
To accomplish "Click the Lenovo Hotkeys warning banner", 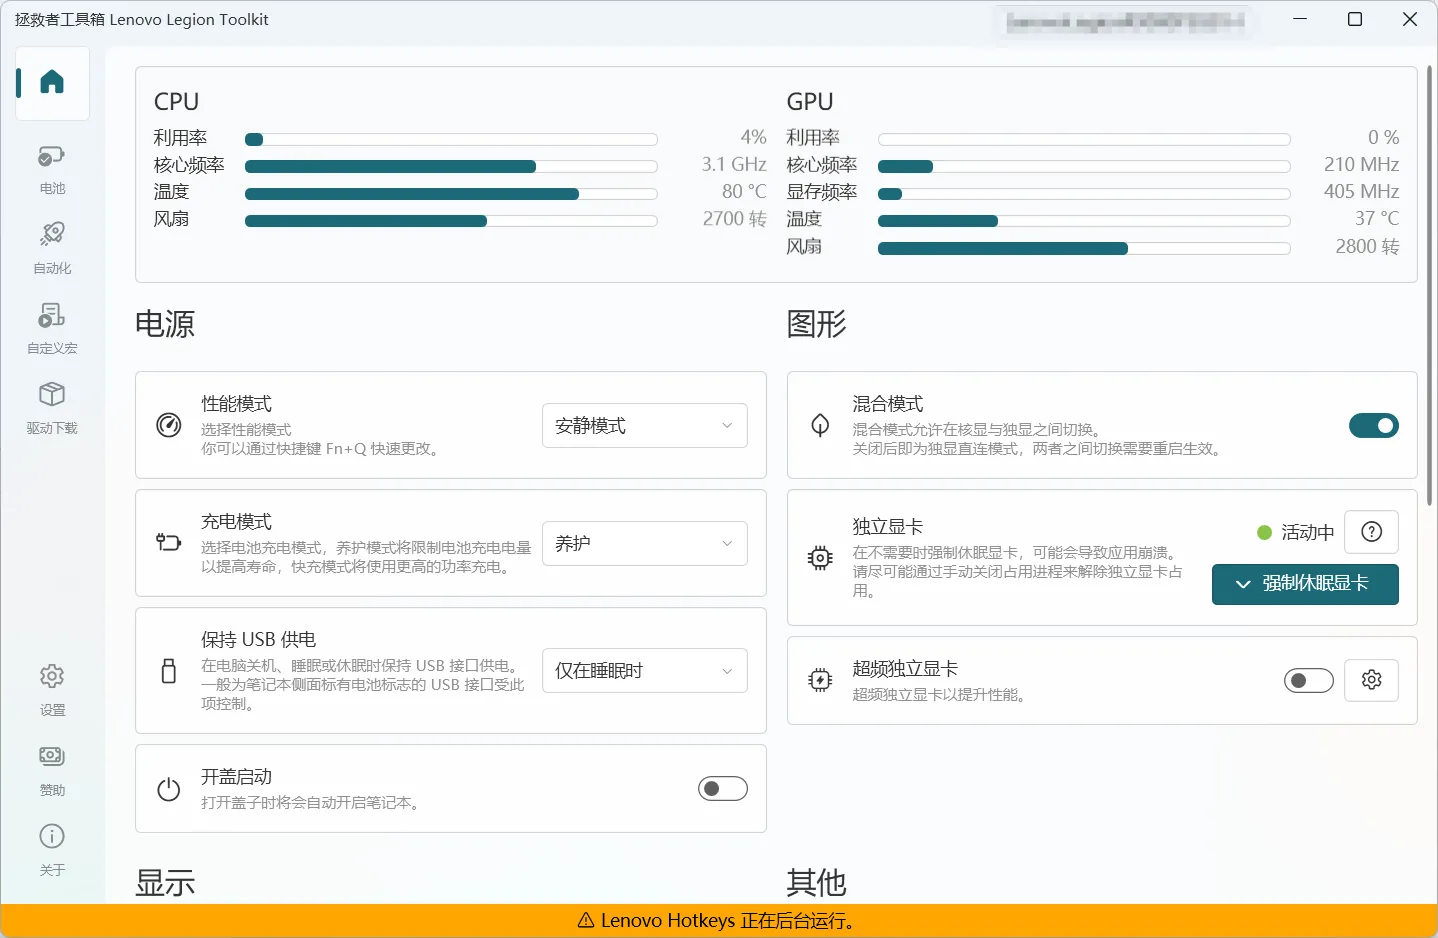I will point(718,921).
